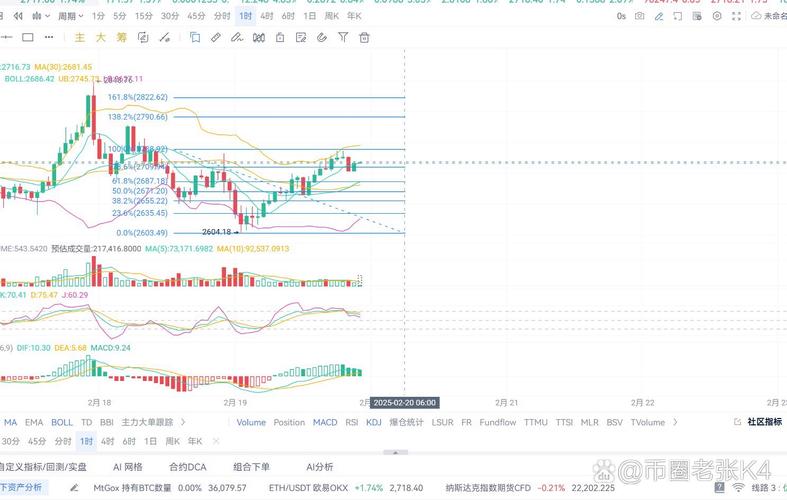Toggle the EMA main indicator
The height and width of the screenshot is (500, 787).
click(x=34, y=422)
